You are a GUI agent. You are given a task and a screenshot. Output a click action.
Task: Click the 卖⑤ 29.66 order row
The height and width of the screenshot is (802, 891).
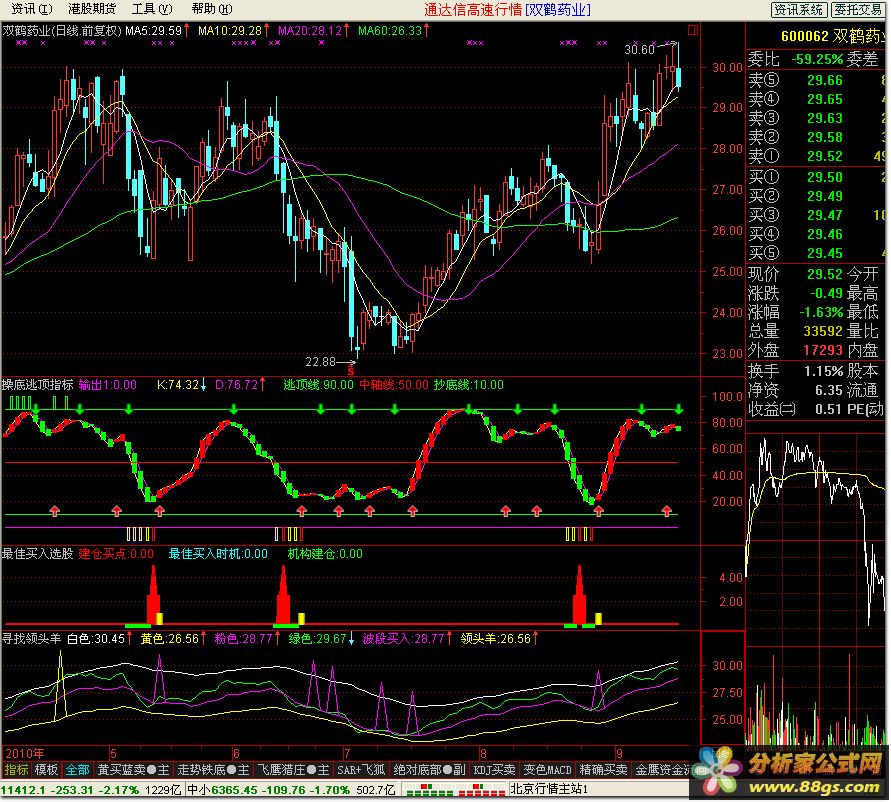(x=816, y=80)
